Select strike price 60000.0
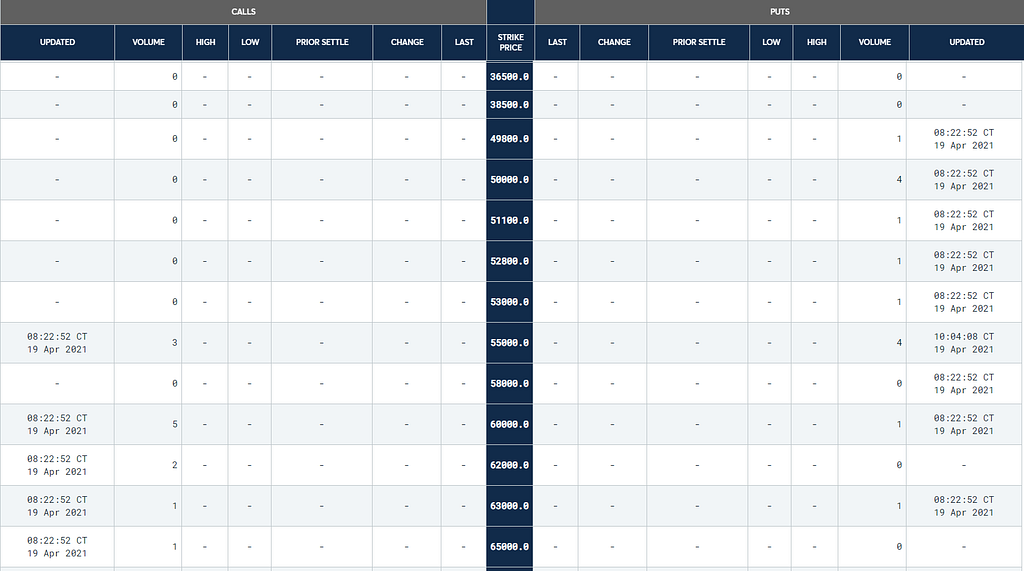This screenshot has height=571, width=1024. [x=509, y=425]
